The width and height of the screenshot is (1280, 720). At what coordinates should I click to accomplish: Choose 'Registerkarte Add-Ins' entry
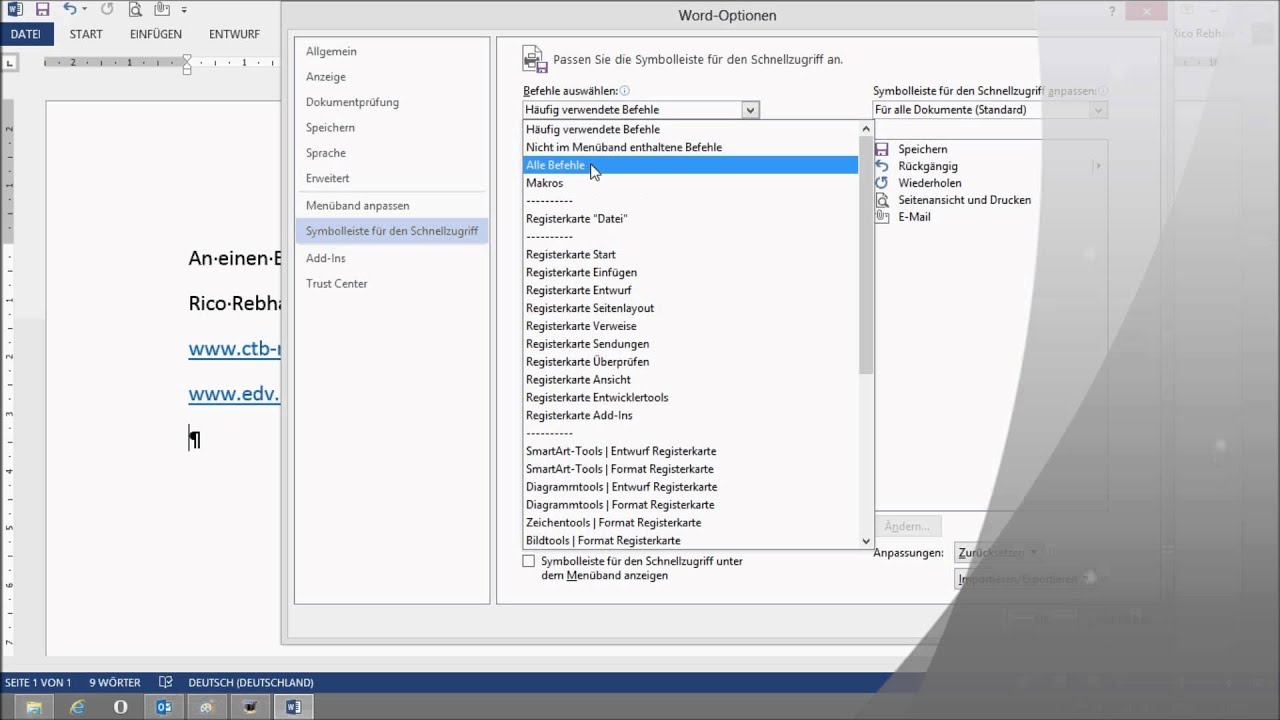click(690, 416)
